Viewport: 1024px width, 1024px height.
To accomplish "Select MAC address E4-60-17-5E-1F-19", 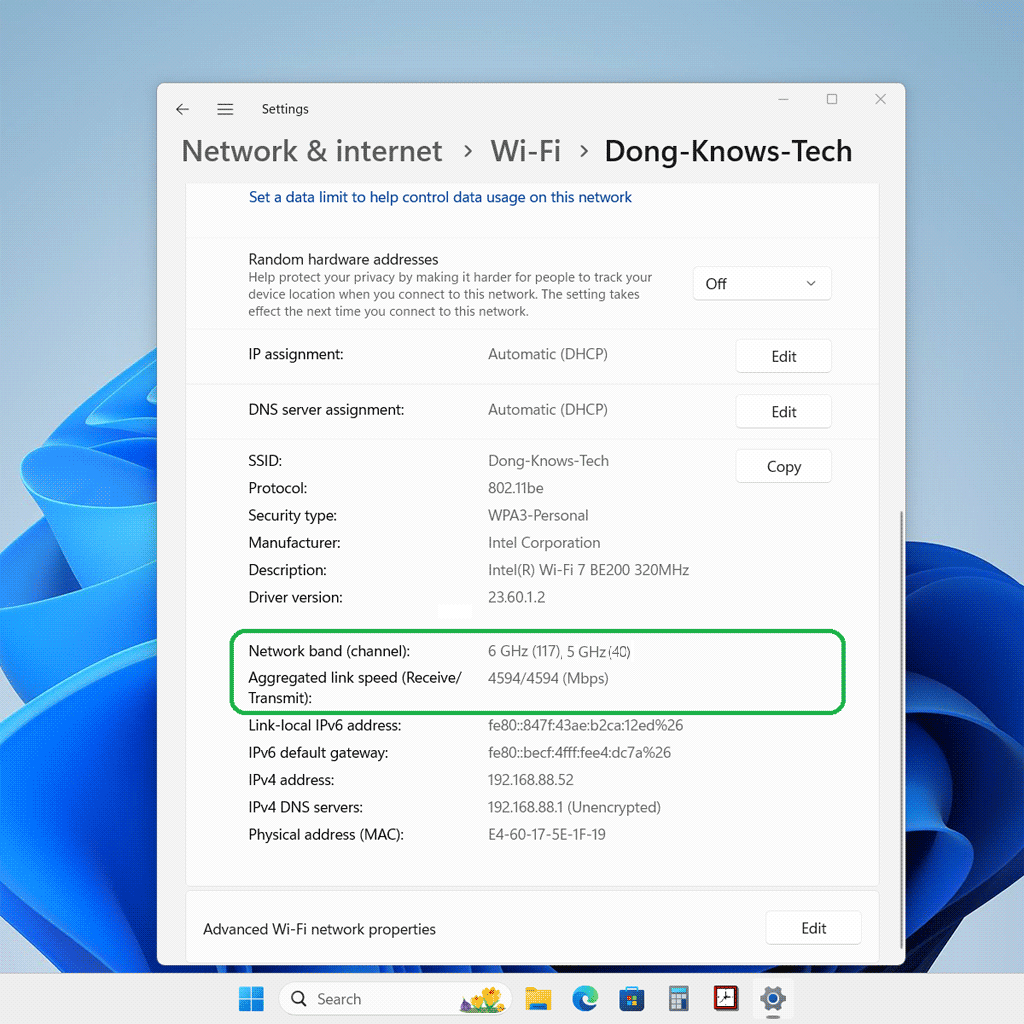I will pyautogui.click(x=547, y=835).
